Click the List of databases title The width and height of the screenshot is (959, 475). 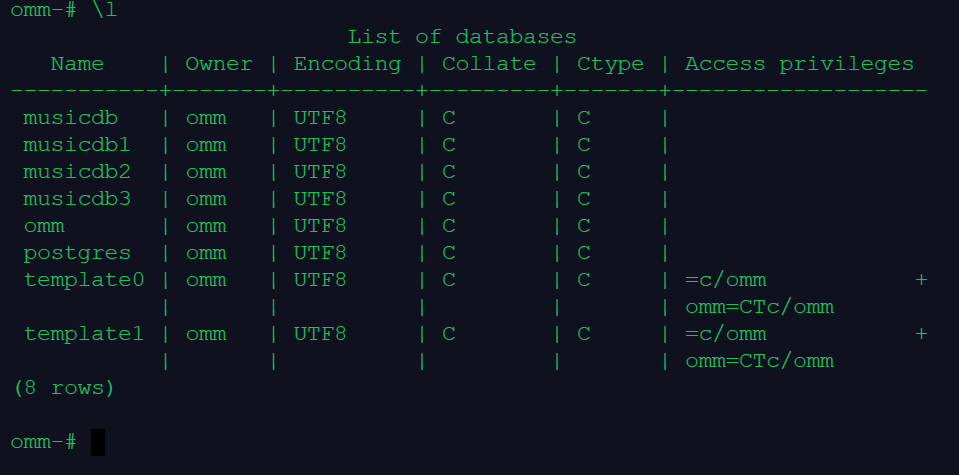tap(462, 37)
